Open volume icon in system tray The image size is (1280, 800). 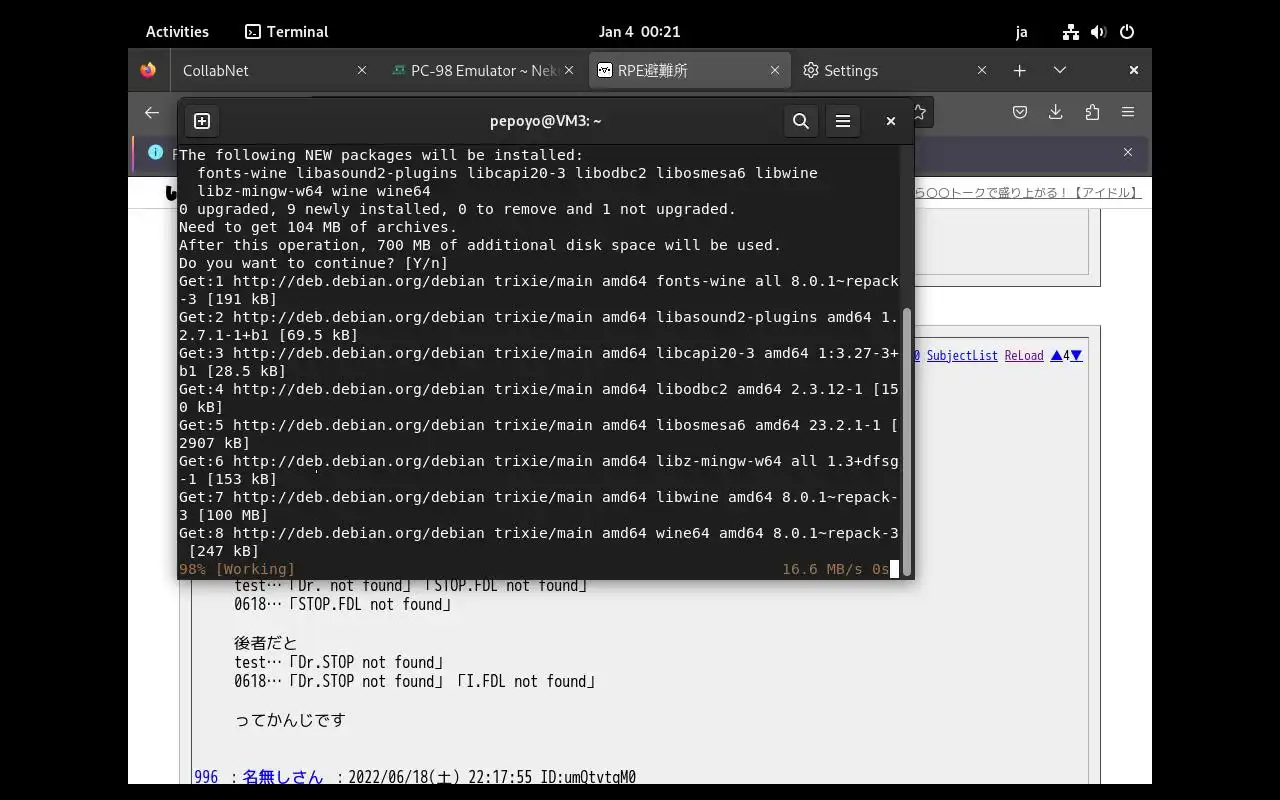click(x=1099, y=32)
